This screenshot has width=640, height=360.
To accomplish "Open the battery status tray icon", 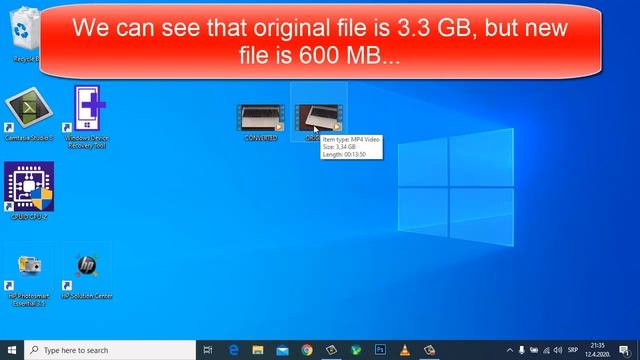I will [534, 350].
